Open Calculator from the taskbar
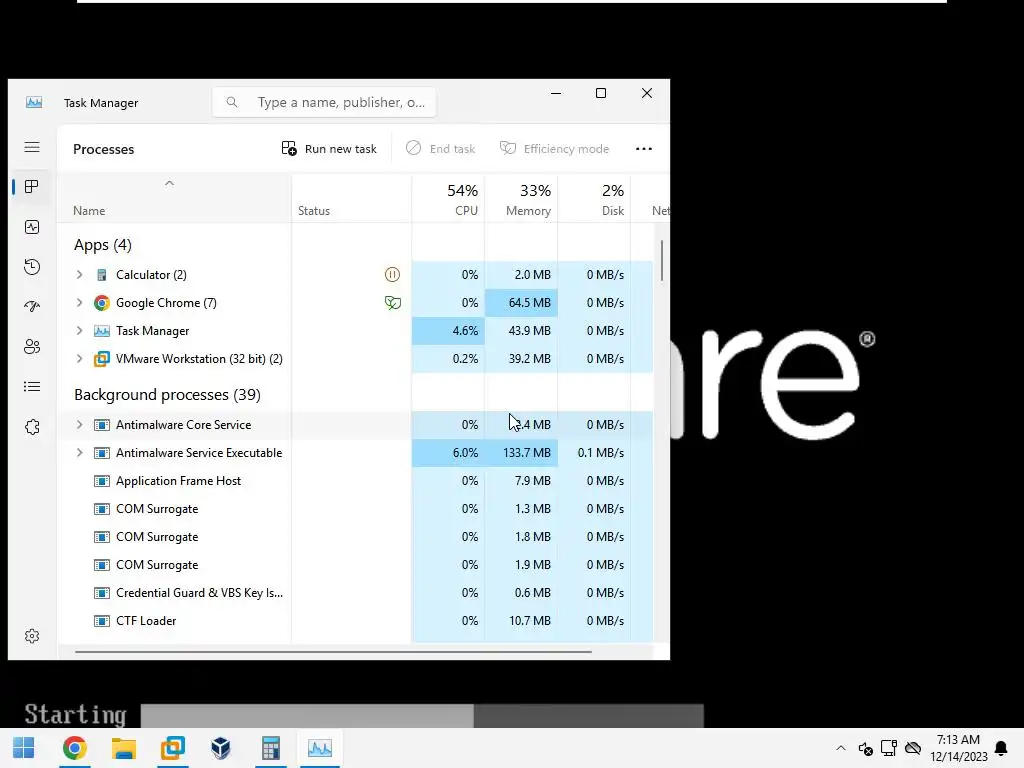1024x768 pixels. (x=270, y=748)
